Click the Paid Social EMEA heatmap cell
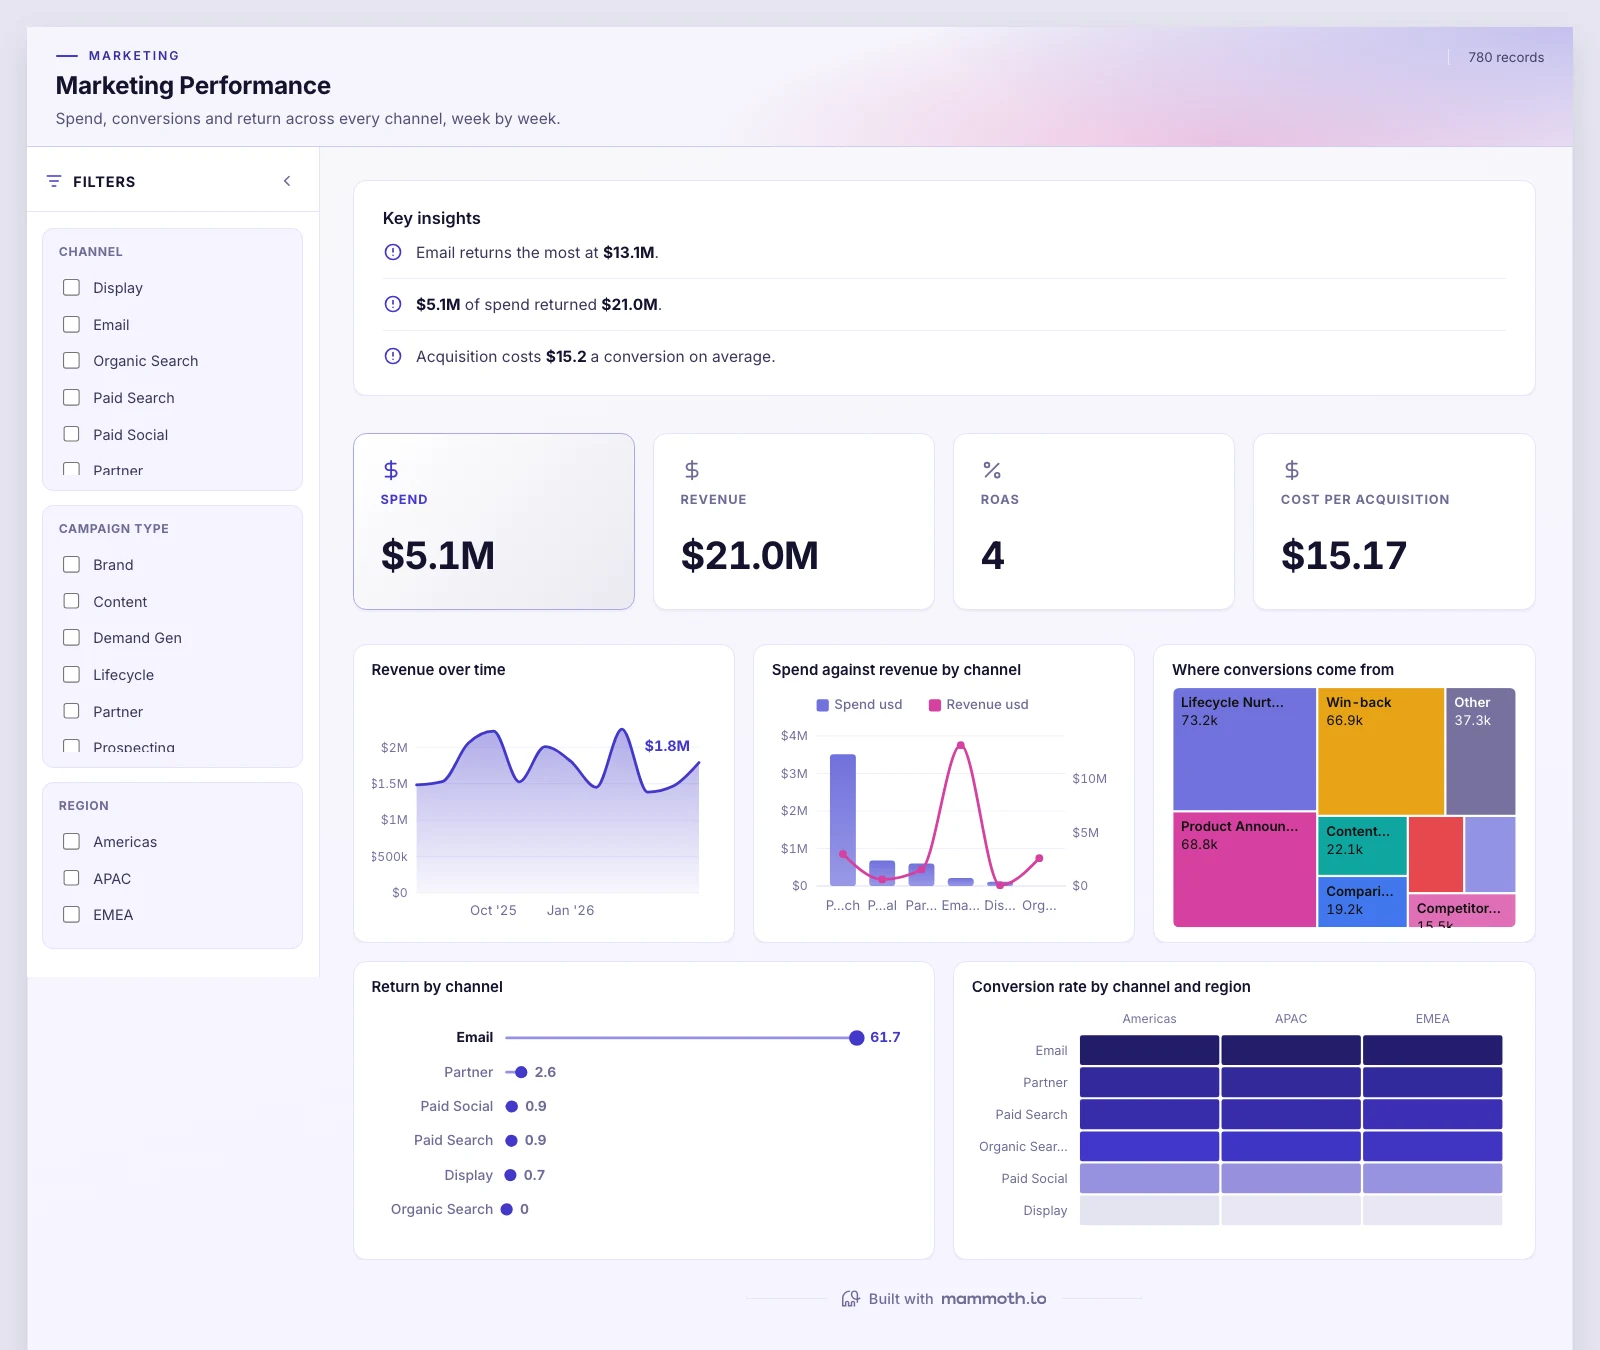The image size is (1600, 1350). [1432, 1178]
